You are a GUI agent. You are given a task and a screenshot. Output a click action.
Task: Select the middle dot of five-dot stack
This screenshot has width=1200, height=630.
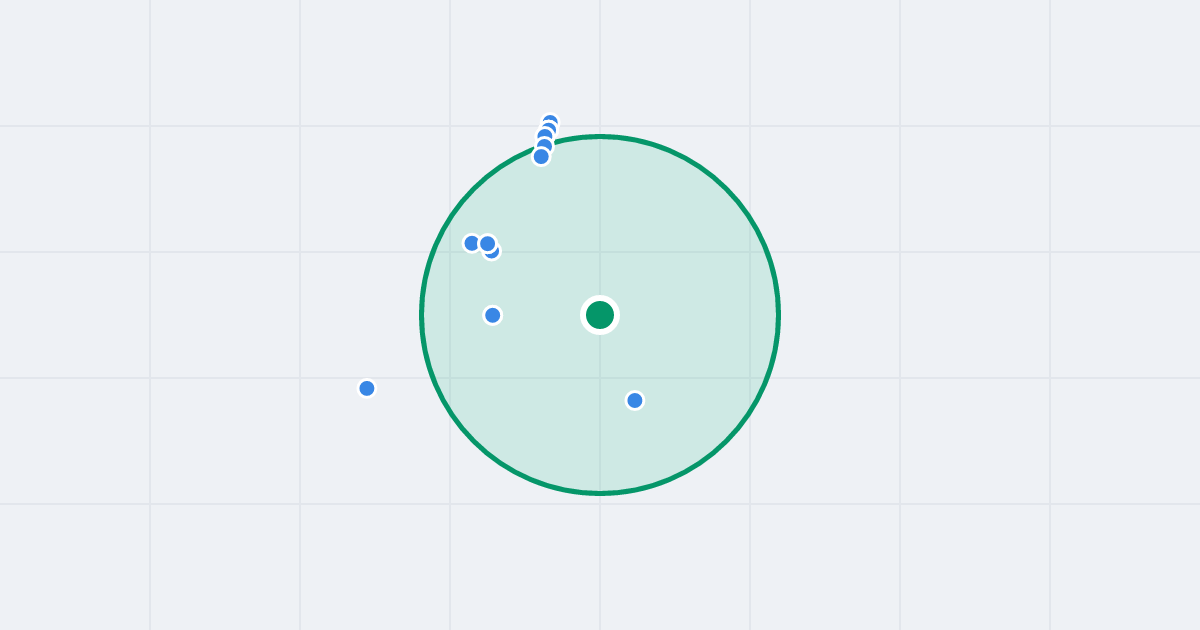coord(545,134)
